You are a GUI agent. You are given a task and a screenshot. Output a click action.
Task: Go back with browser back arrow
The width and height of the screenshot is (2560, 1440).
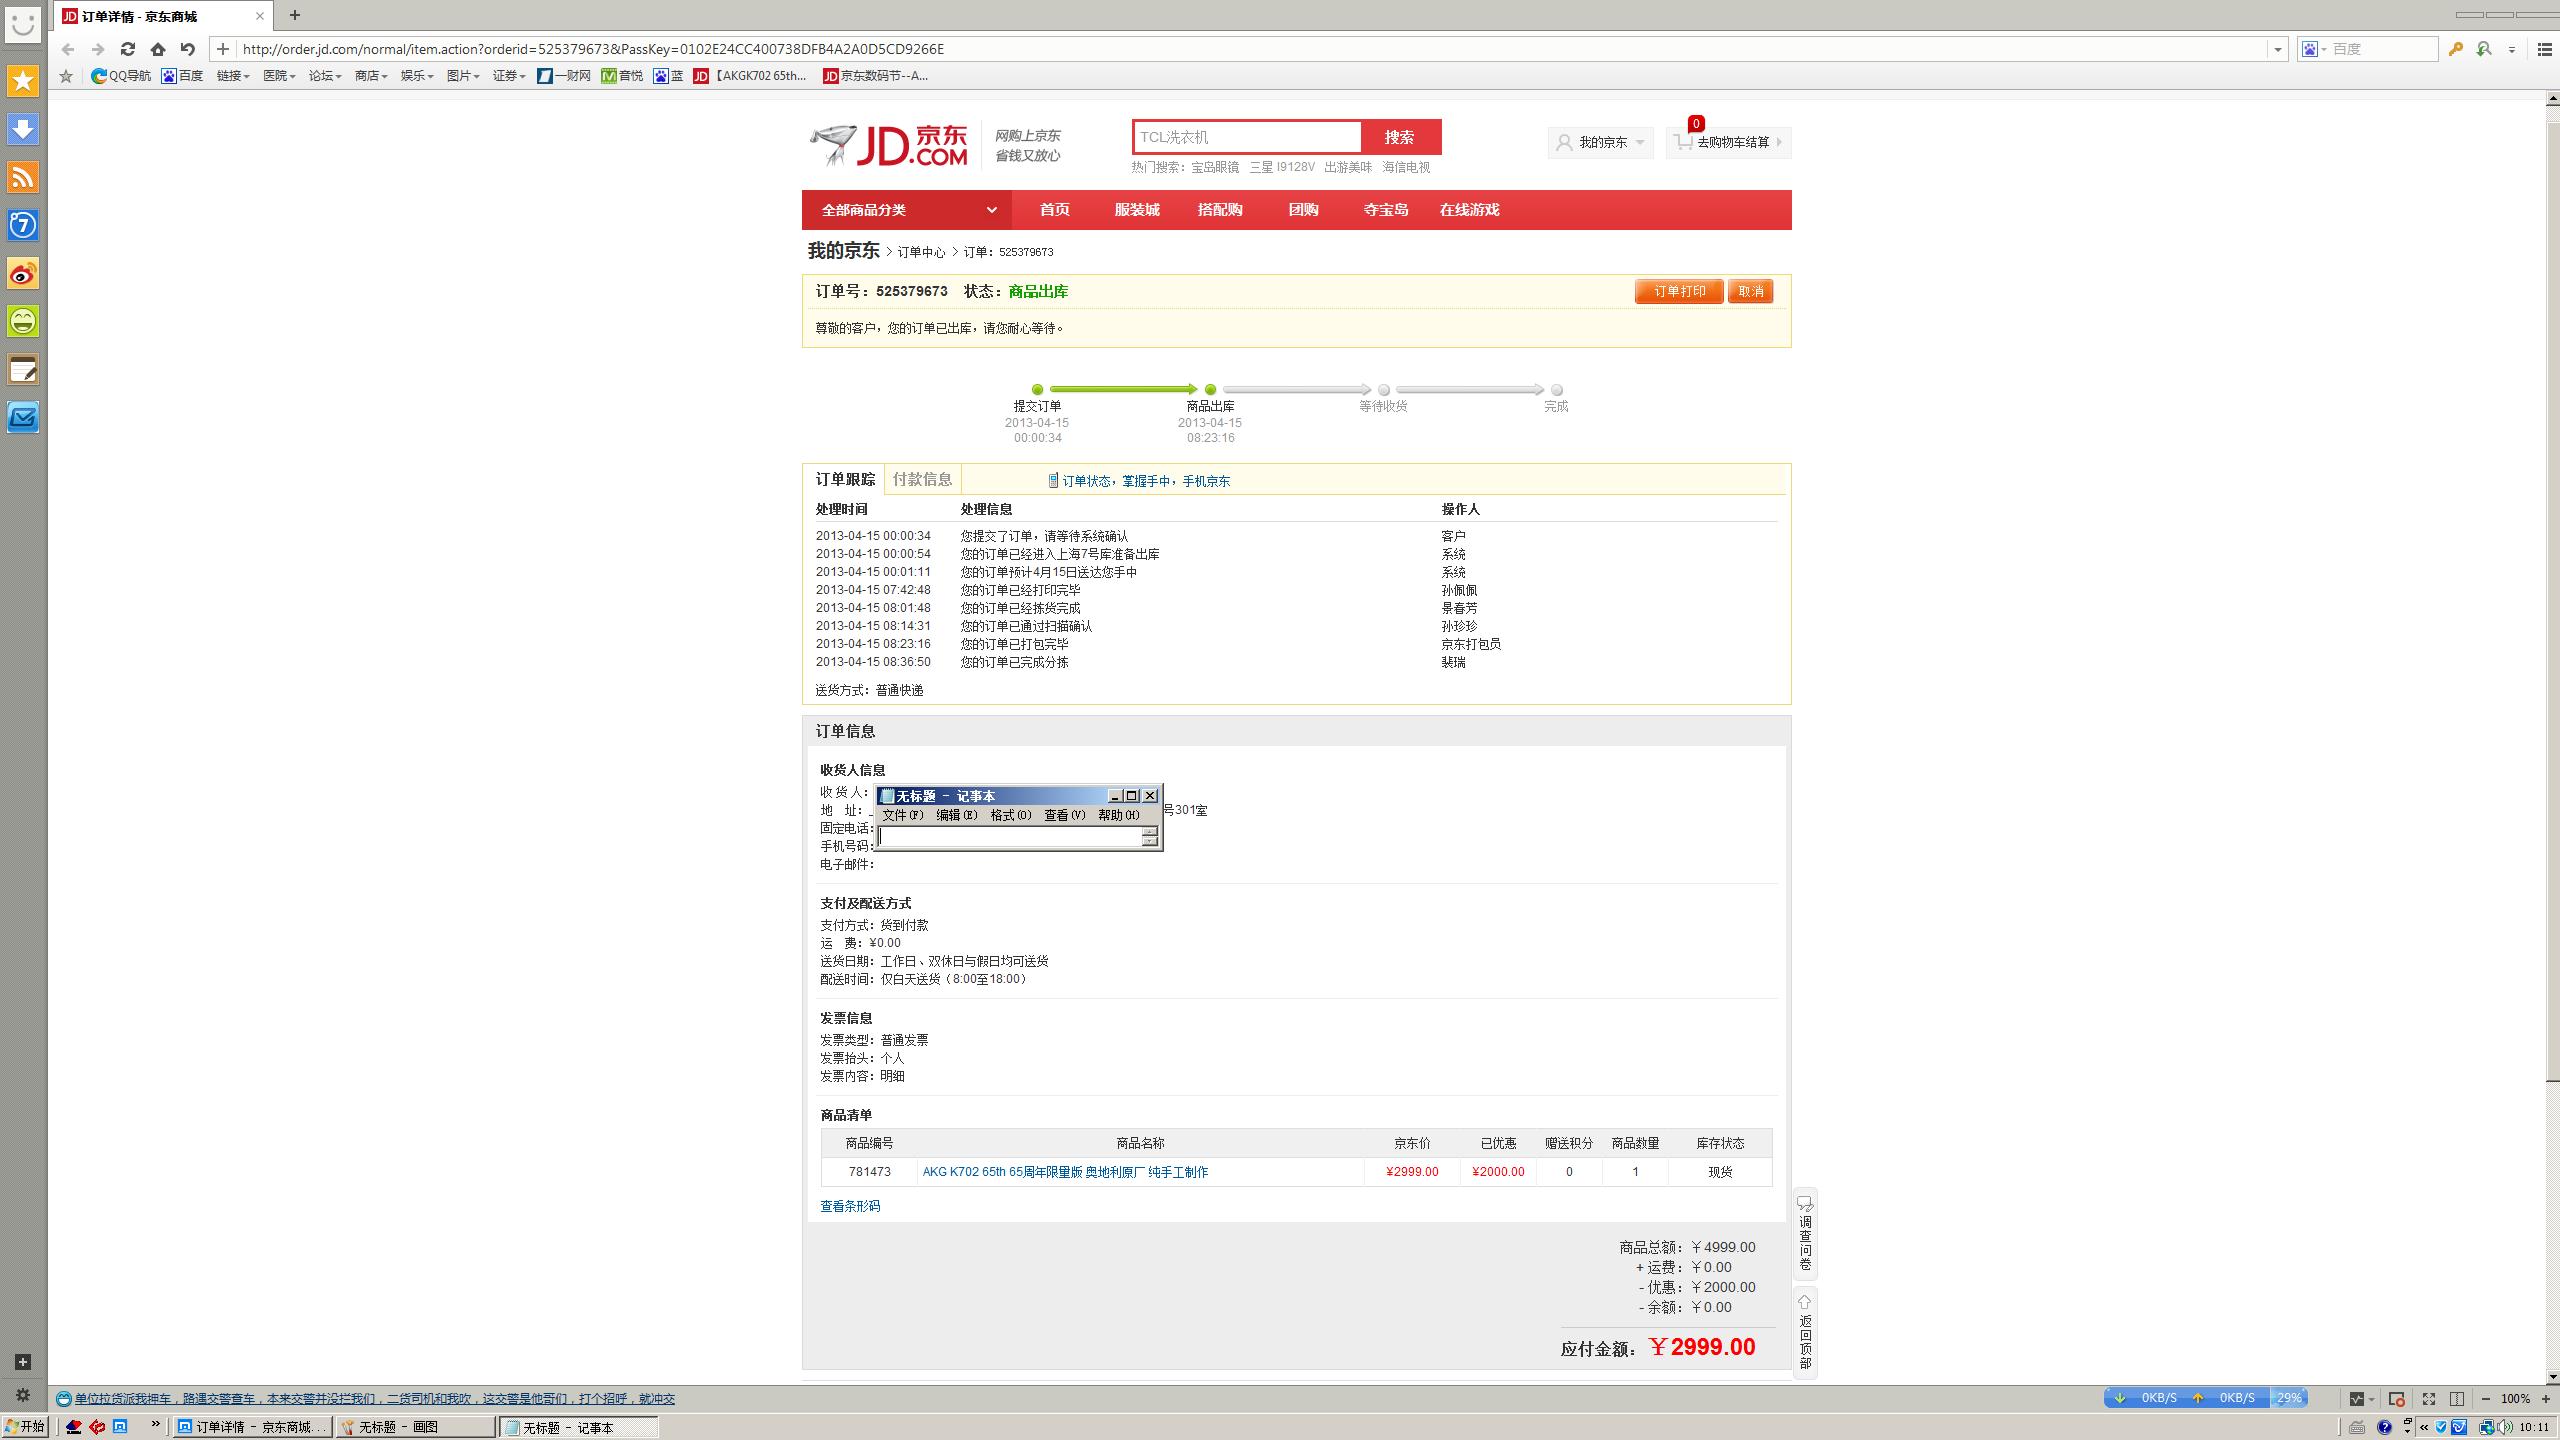(68, 48)
